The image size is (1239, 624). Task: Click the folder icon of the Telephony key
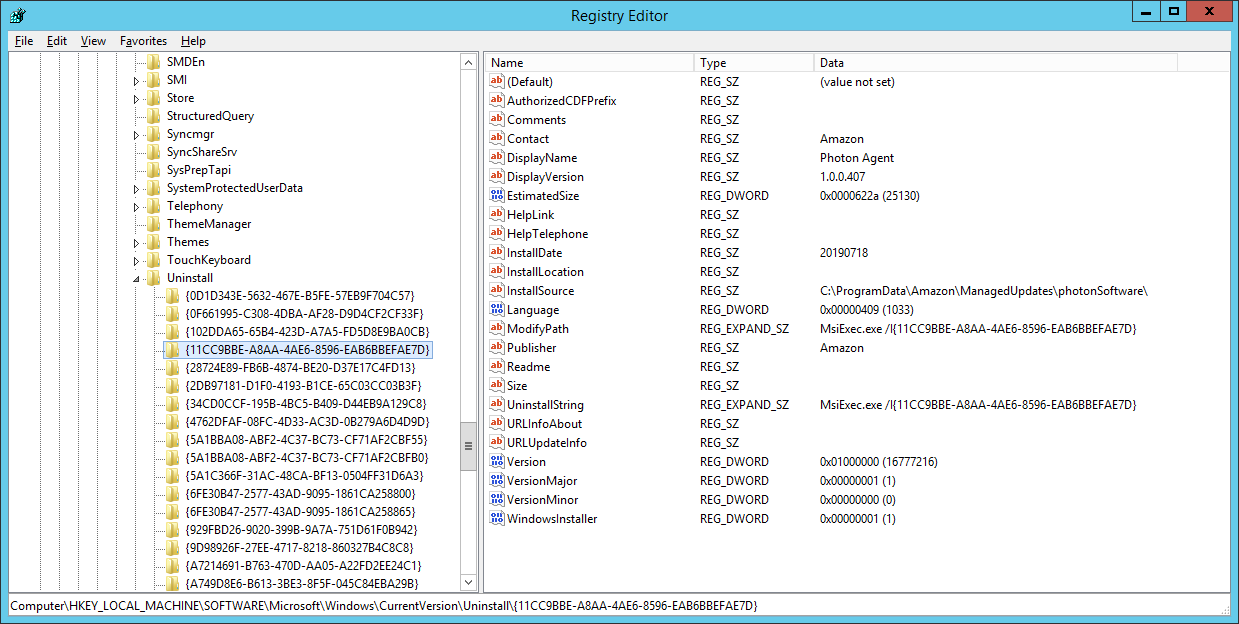(153, 206)
